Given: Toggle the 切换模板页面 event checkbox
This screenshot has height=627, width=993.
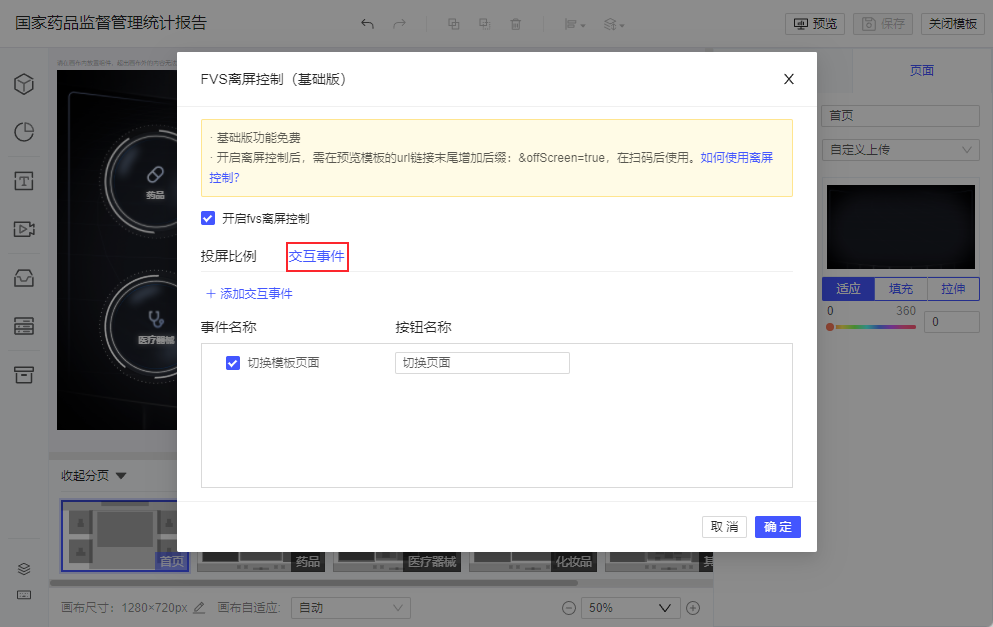Looking at the screenshot, I should pyautogui.click(x=233, y=363).
